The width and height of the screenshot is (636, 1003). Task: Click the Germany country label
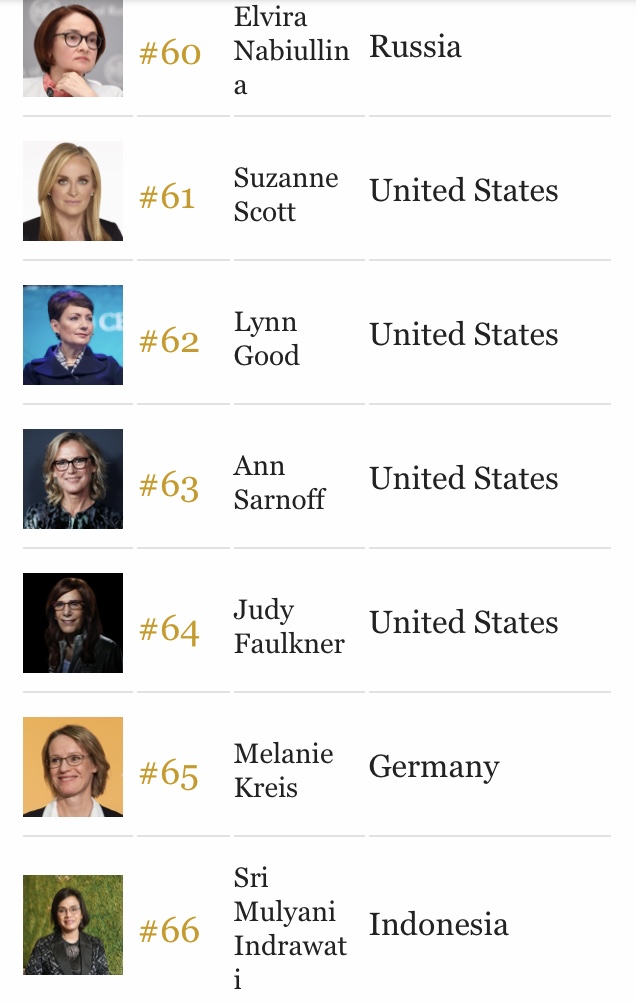434,767
